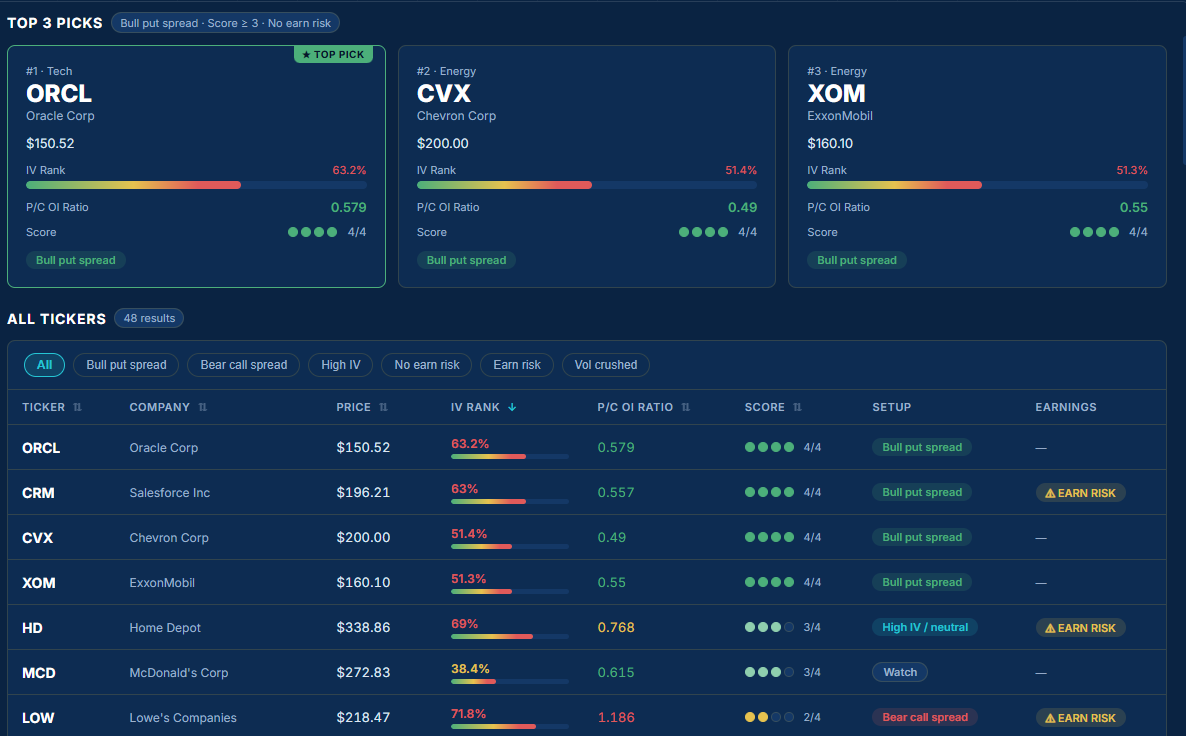
Task: Click $160.10 price on XOM card
Action: click(830, 144)
